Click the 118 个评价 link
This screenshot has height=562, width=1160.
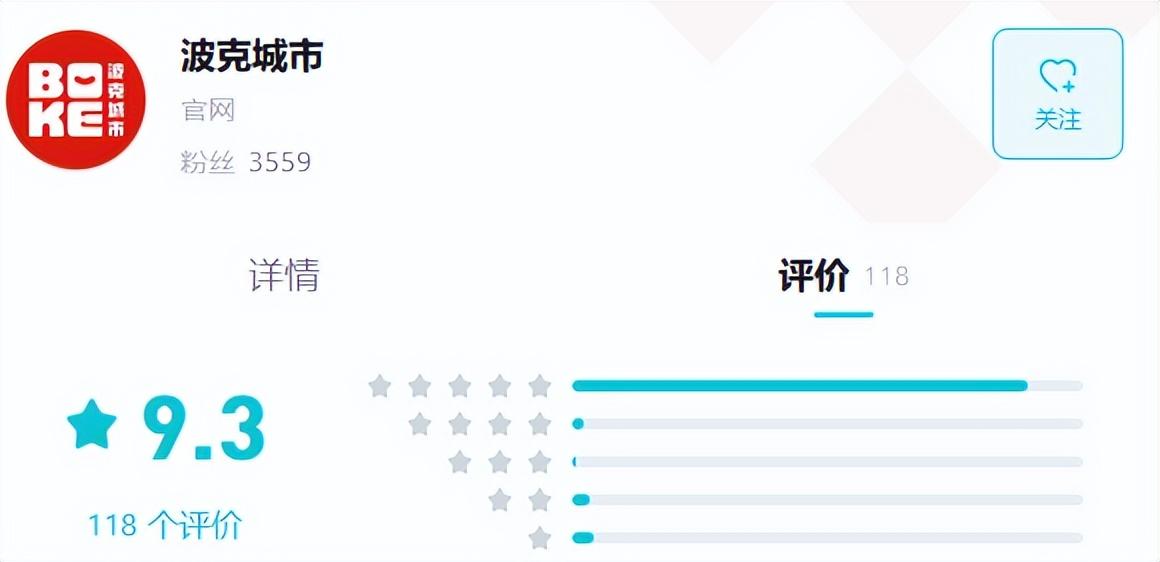tap(165, 525)
